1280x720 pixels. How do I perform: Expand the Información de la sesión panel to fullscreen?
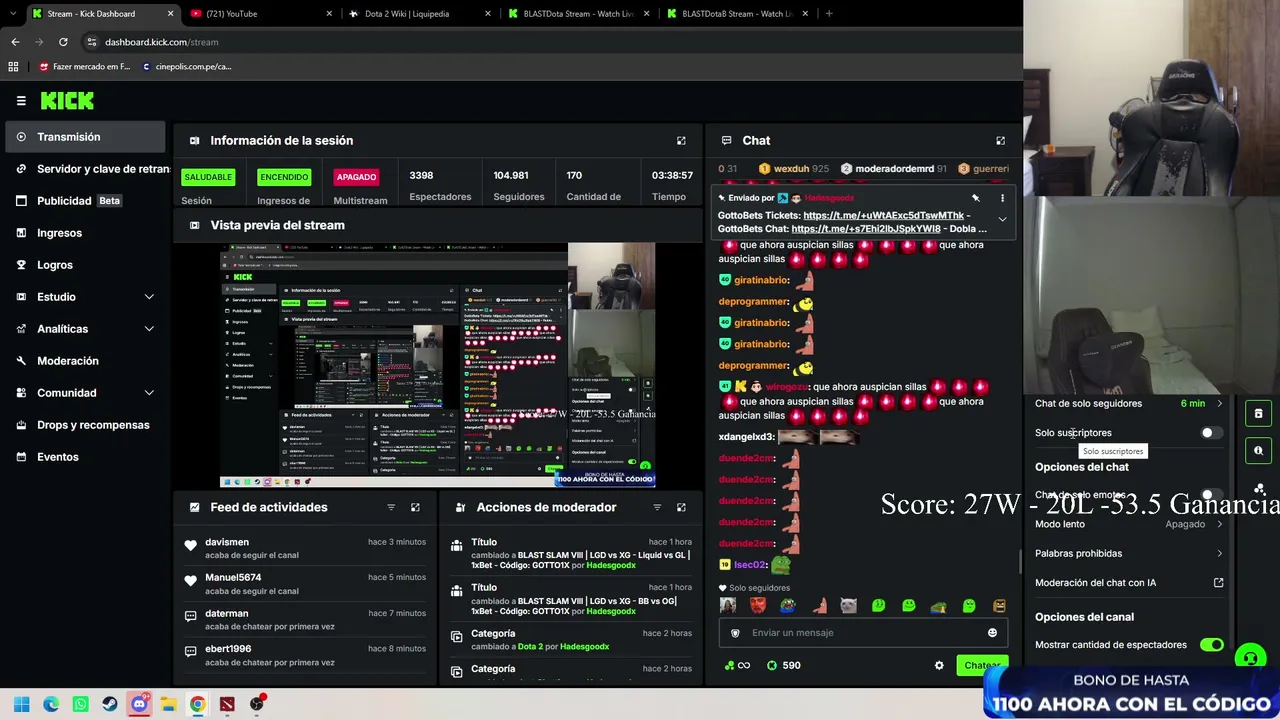pos(681,141)
